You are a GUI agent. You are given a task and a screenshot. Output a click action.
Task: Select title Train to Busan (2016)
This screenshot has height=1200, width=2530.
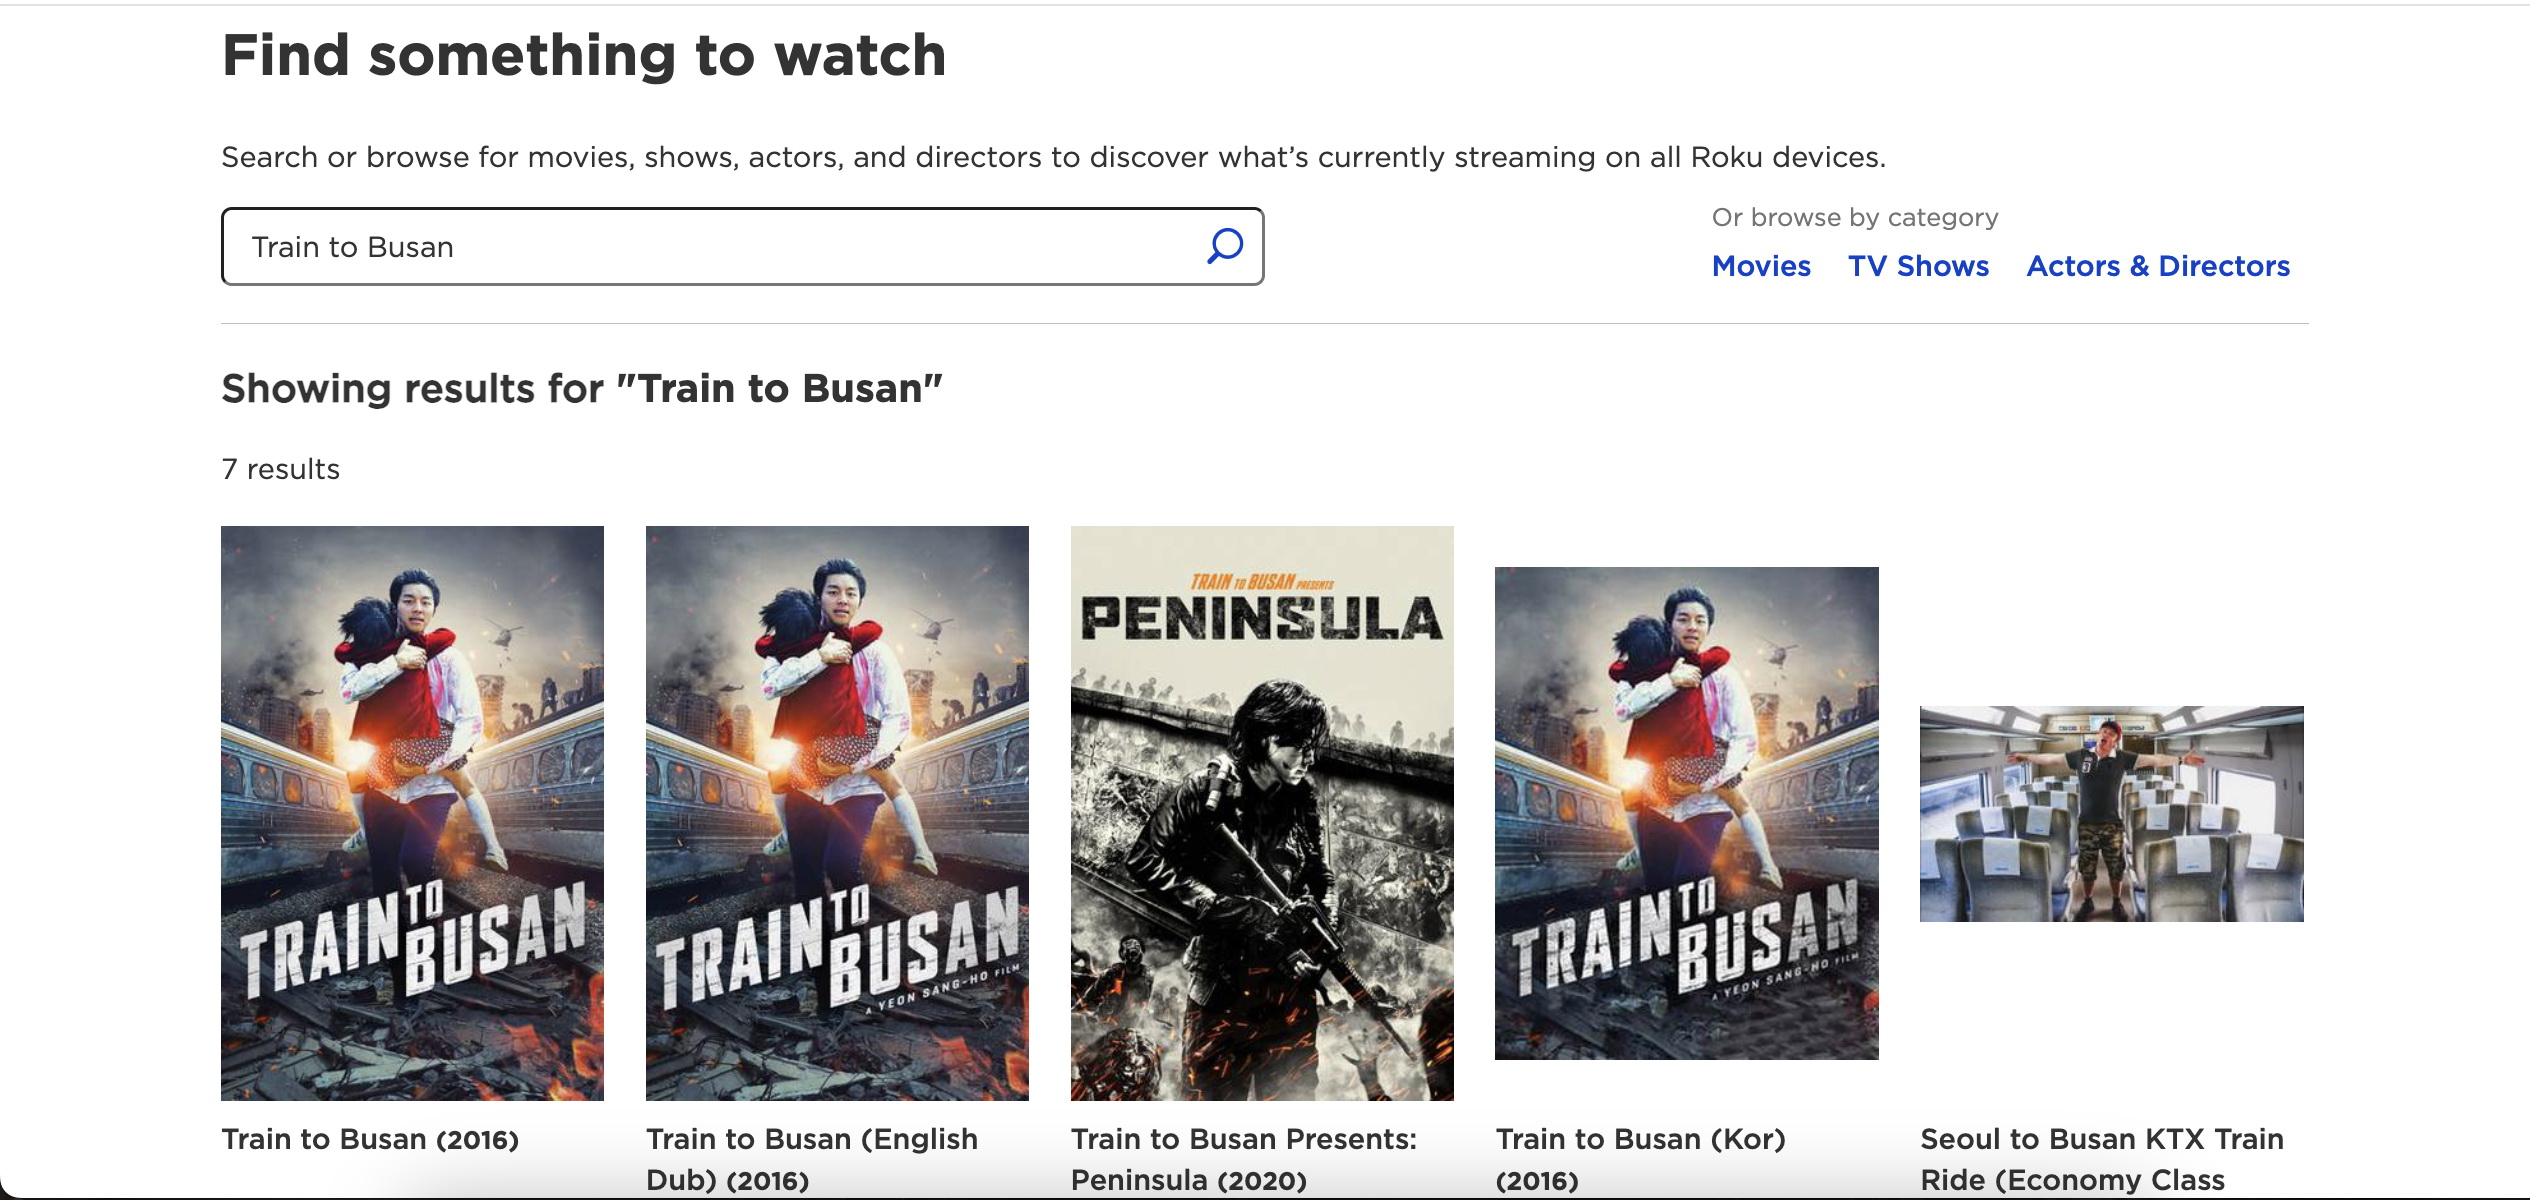(370, 1139)
